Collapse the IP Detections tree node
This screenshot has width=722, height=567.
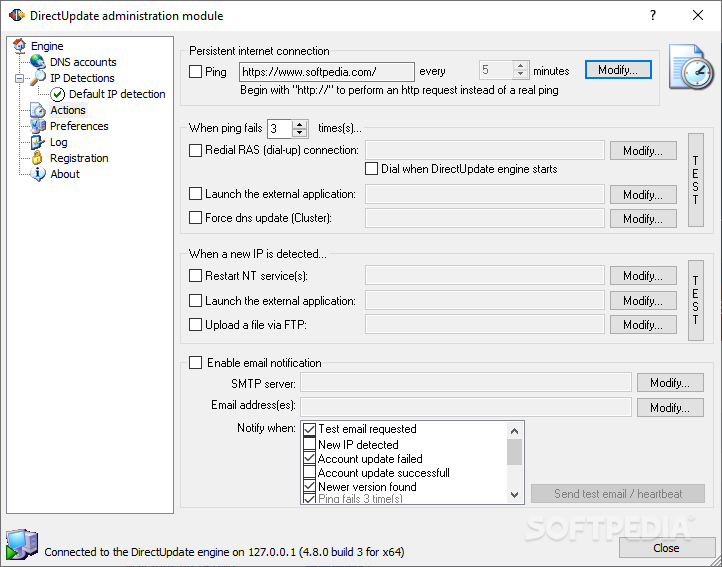(19, 78)
